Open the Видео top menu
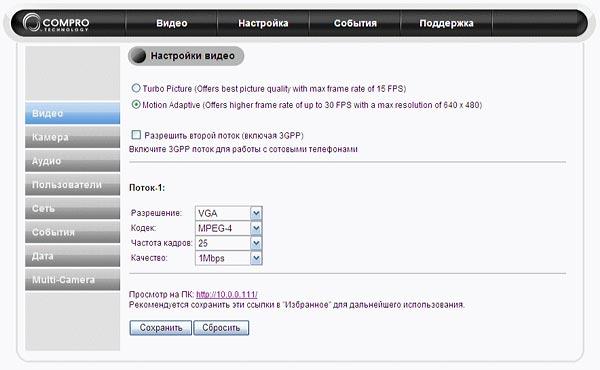The image size is (600, 370). click(x=171, y=23)
